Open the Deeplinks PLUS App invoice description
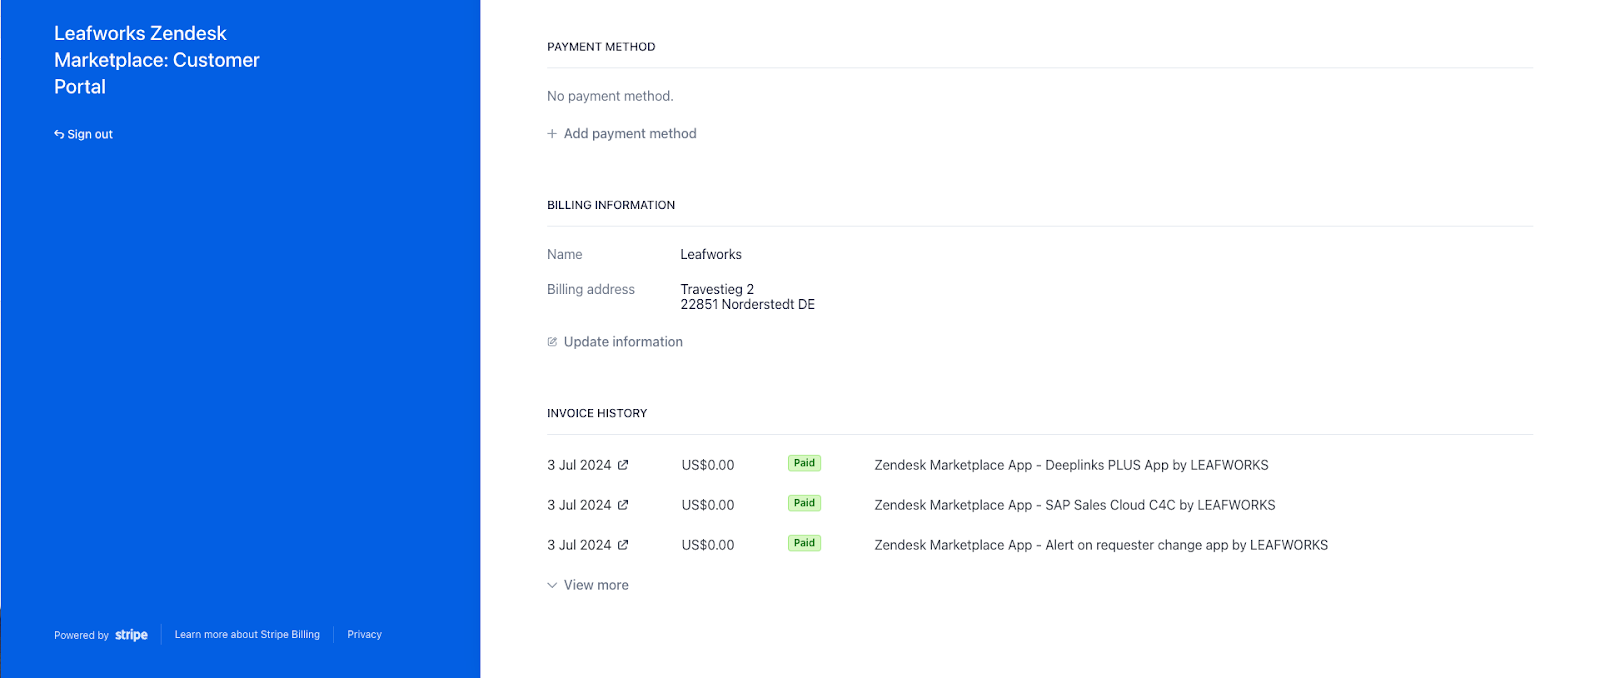This screenshot has width=1600, height=678. (x=1071, y=465)
